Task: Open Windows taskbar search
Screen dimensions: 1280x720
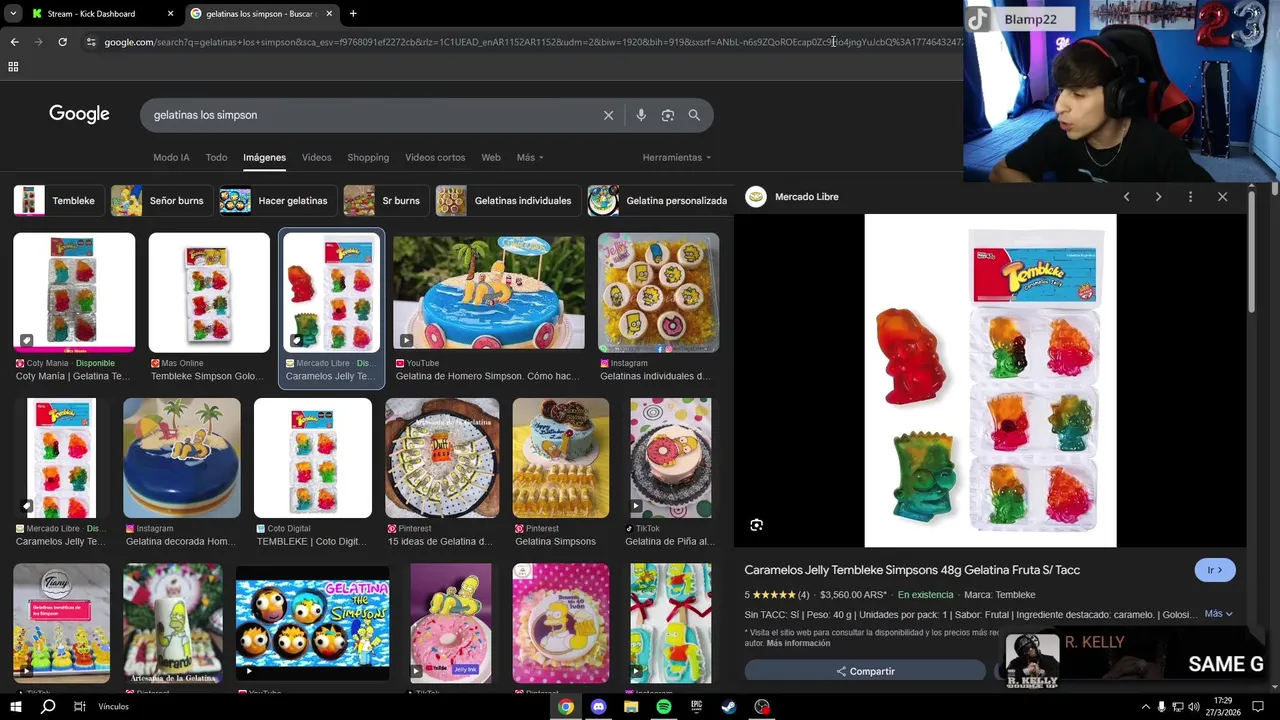Action: click(x=47, y=707)
